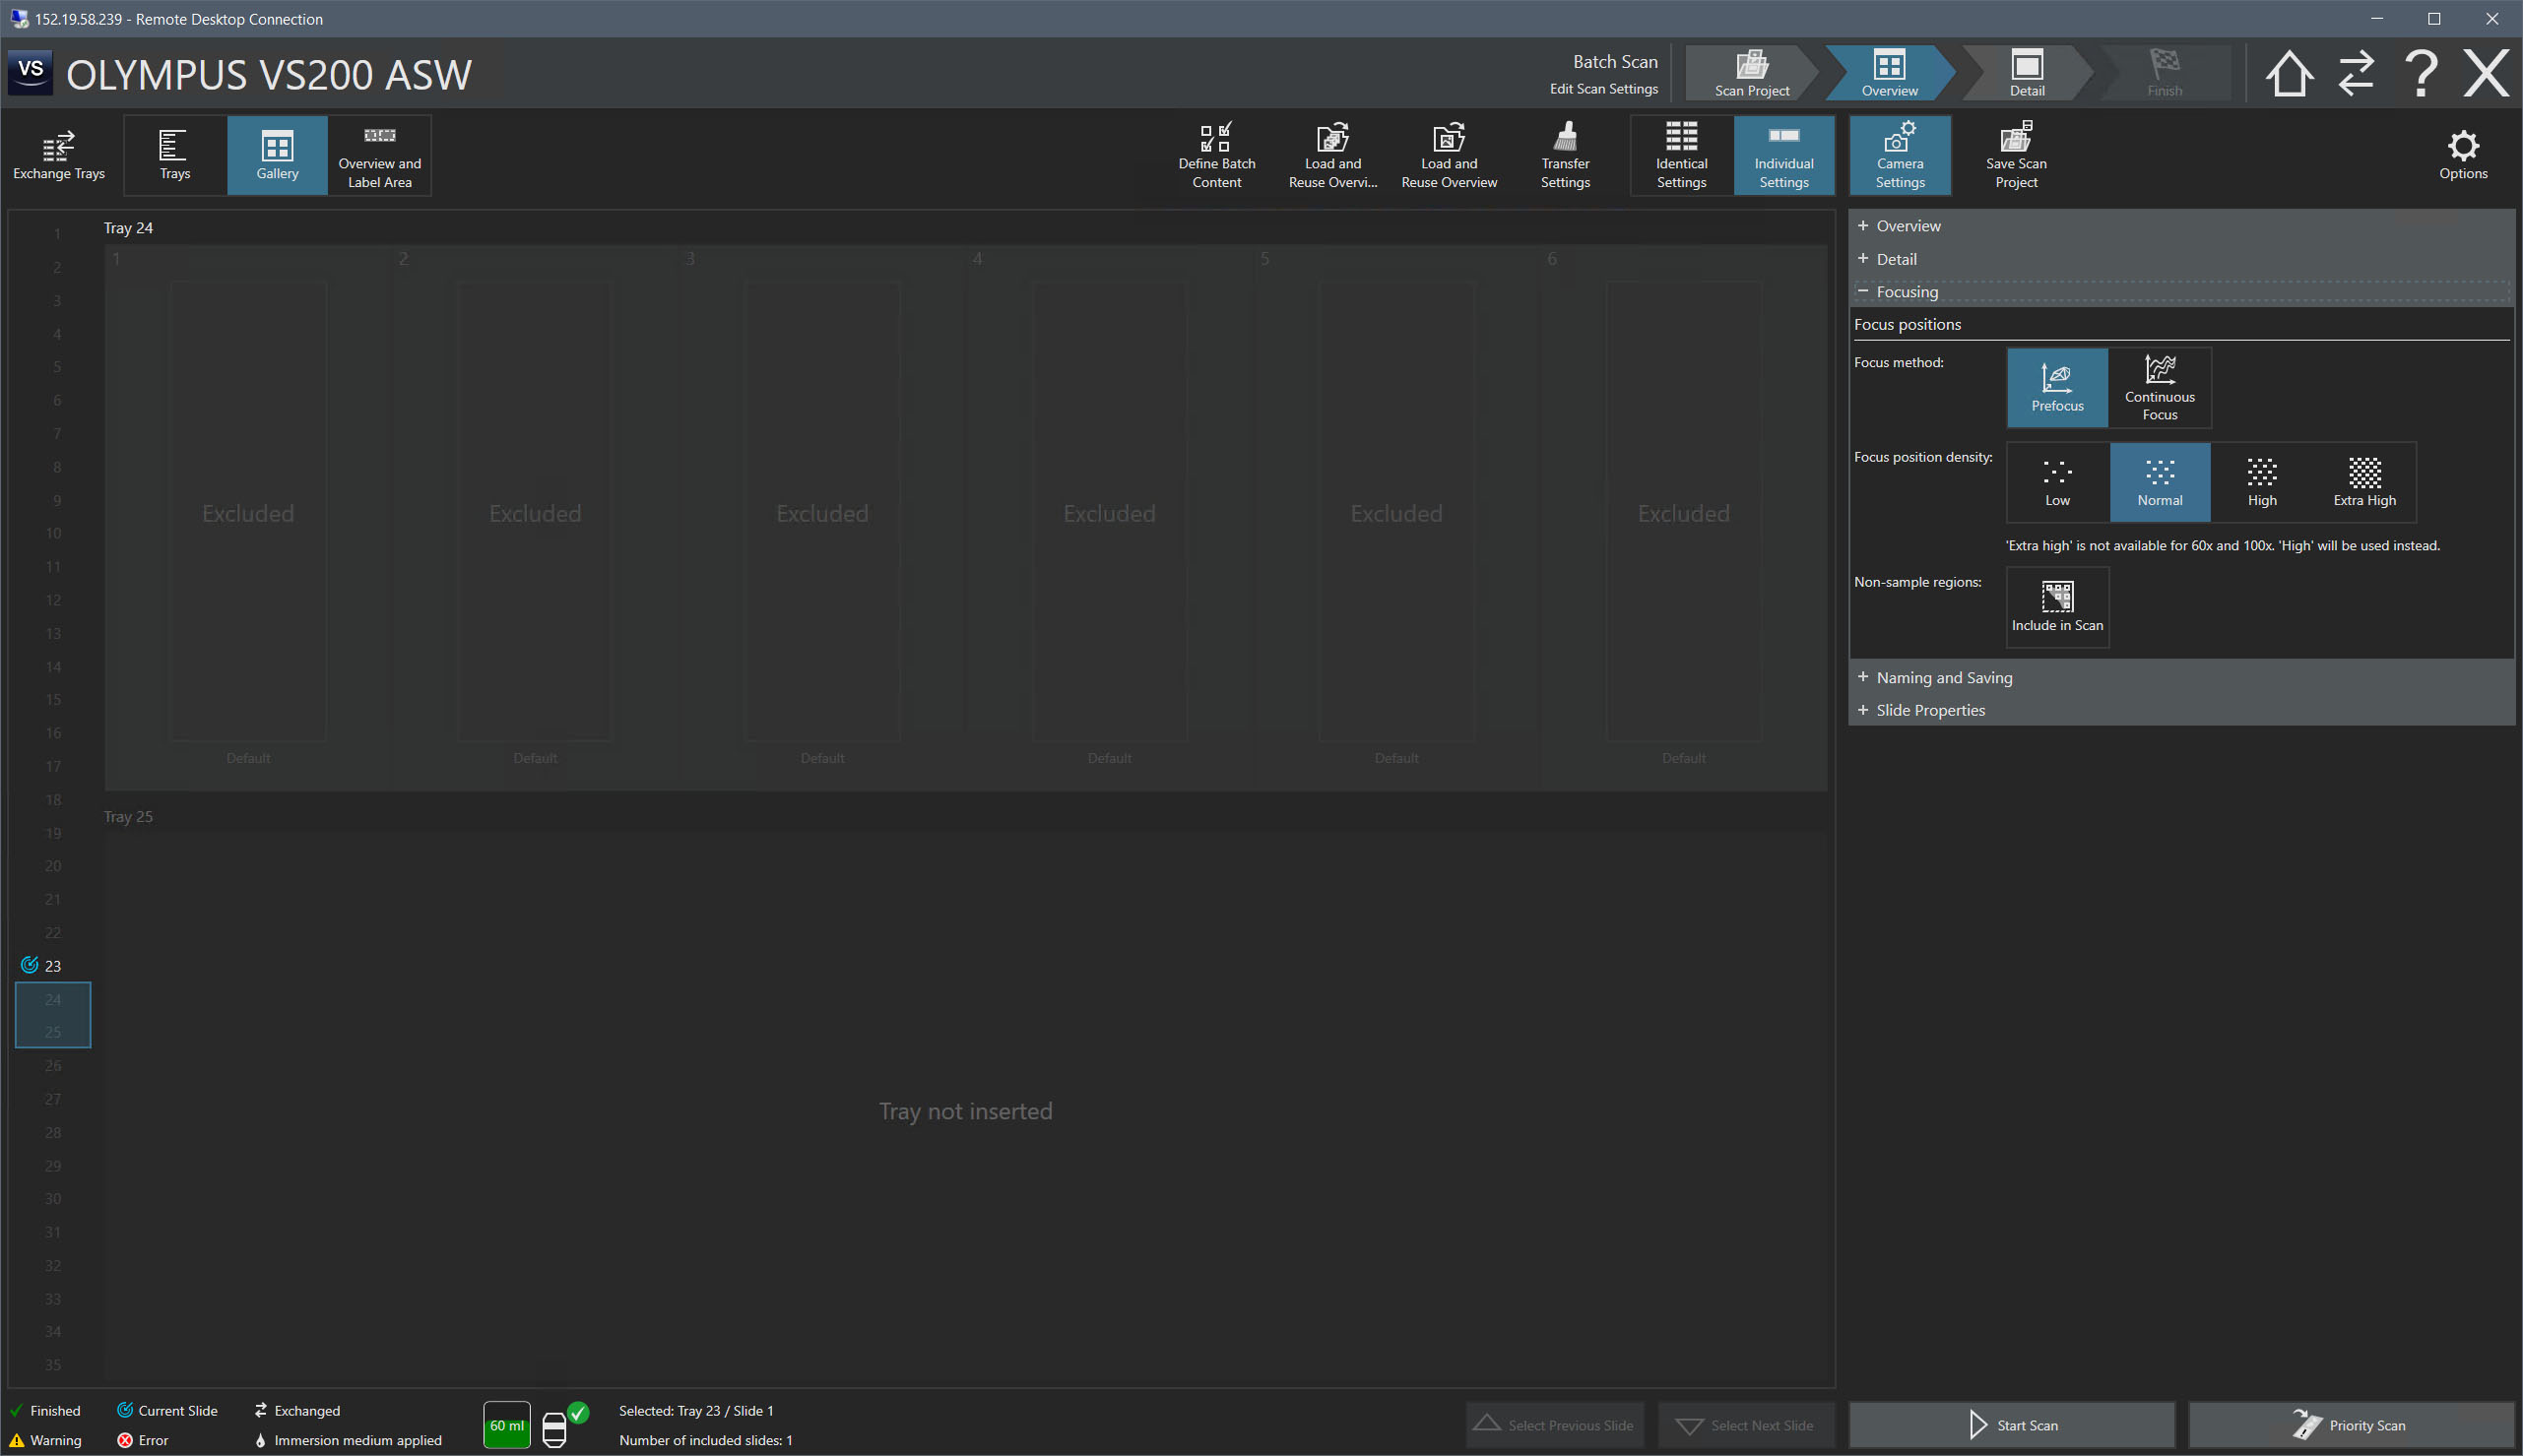Click Tray 24 header label
The height and width of the screenshot is (1456, 2523).
[128, 228]
